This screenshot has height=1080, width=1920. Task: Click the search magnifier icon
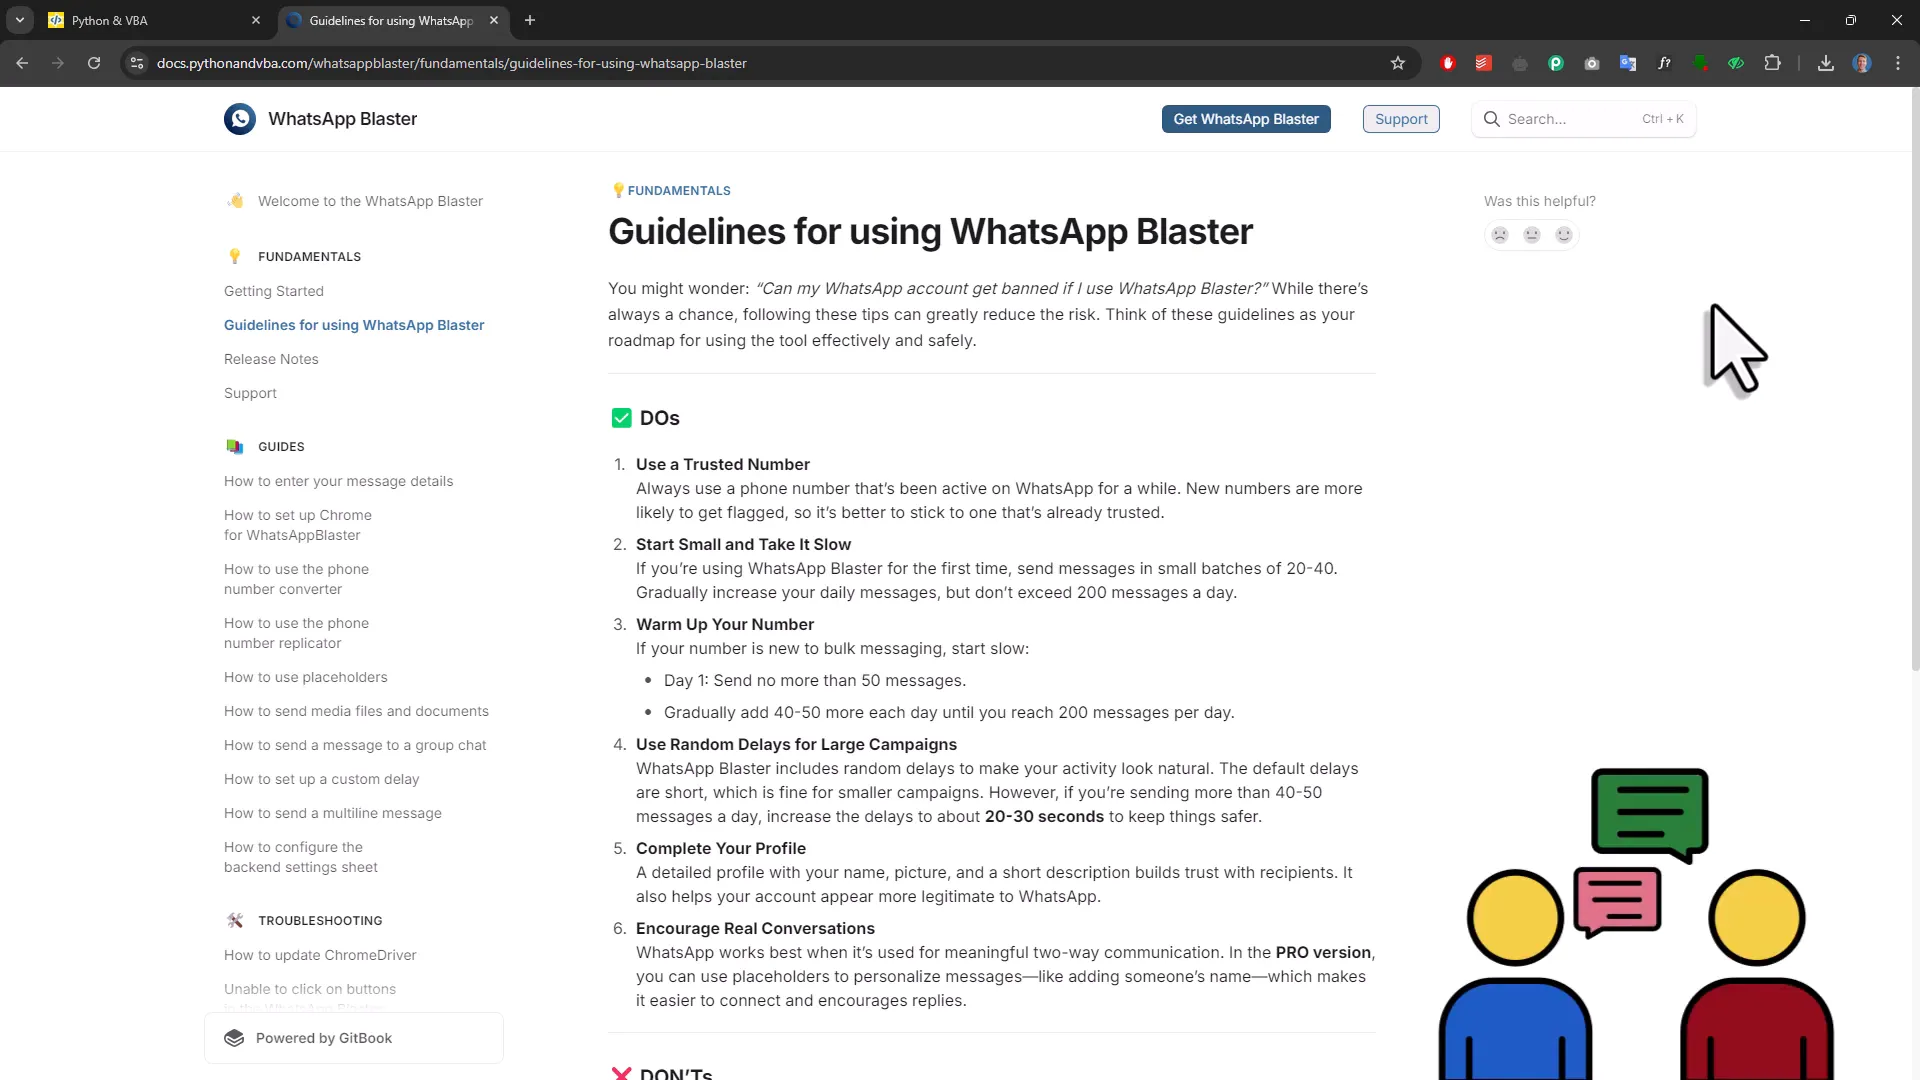(x=1491, y=119)
